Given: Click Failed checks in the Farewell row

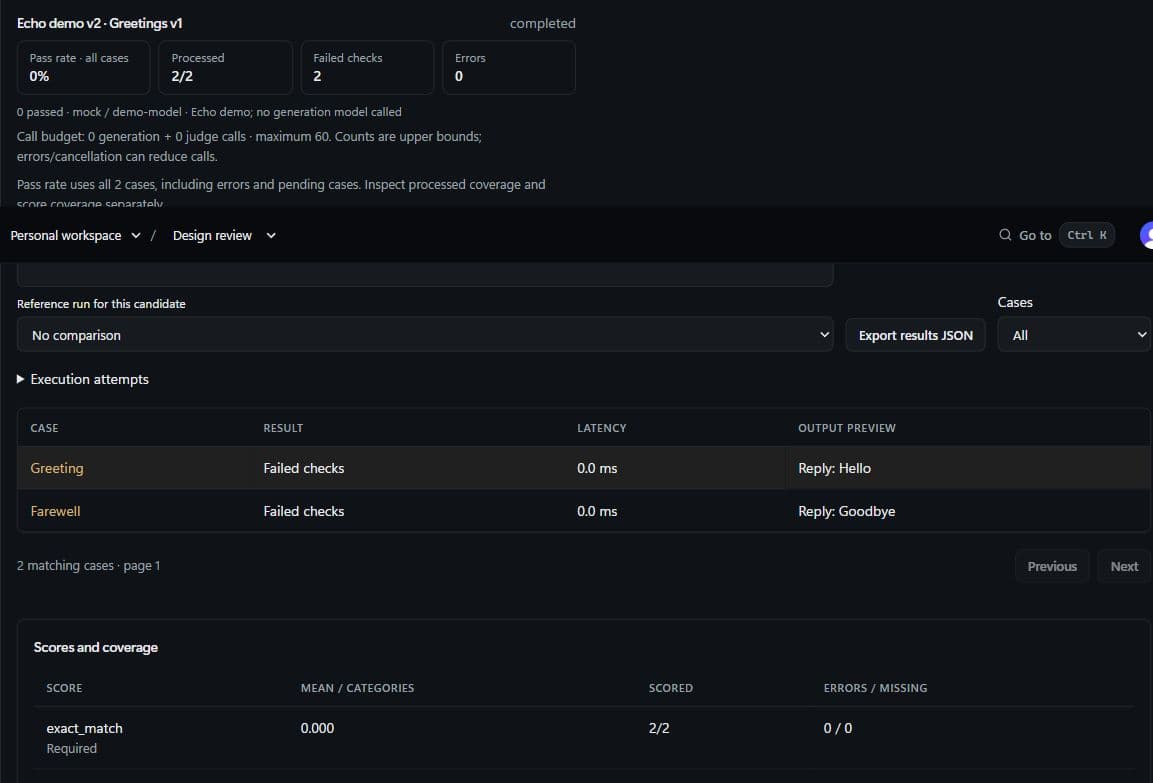Looking at the screenshot, I should (304, 511).
